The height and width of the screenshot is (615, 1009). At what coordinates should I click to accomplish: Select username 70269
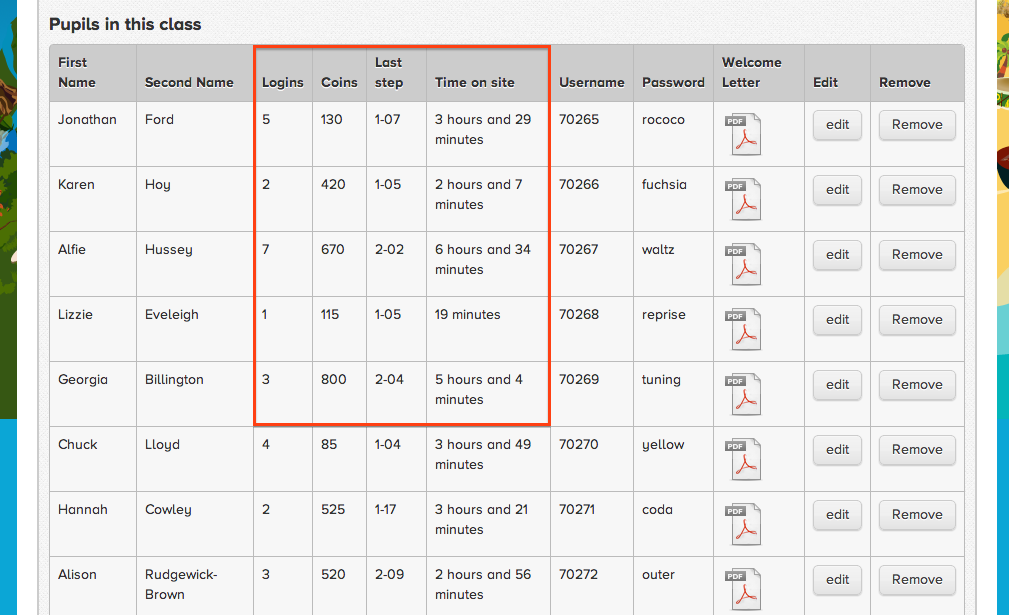(579, 380)
